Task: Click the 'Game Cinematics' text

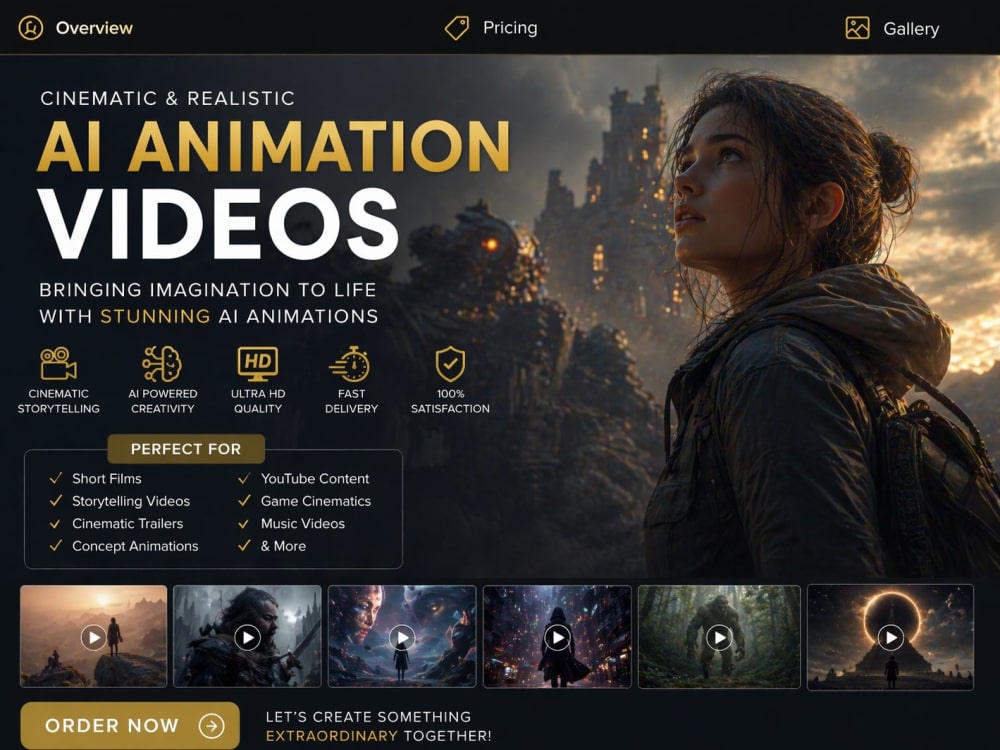Action: tap(316, 501)
